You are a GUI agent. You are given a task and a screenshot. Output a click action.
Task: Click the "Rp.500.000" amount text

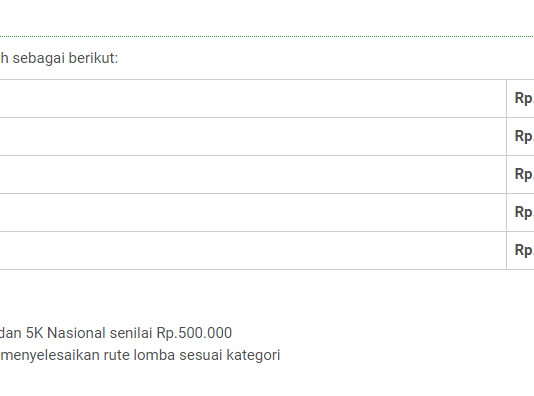(194, 333)
